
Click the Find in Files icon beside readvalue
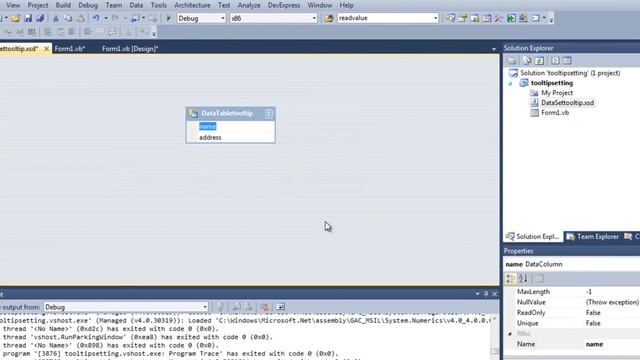pos(329,18)
